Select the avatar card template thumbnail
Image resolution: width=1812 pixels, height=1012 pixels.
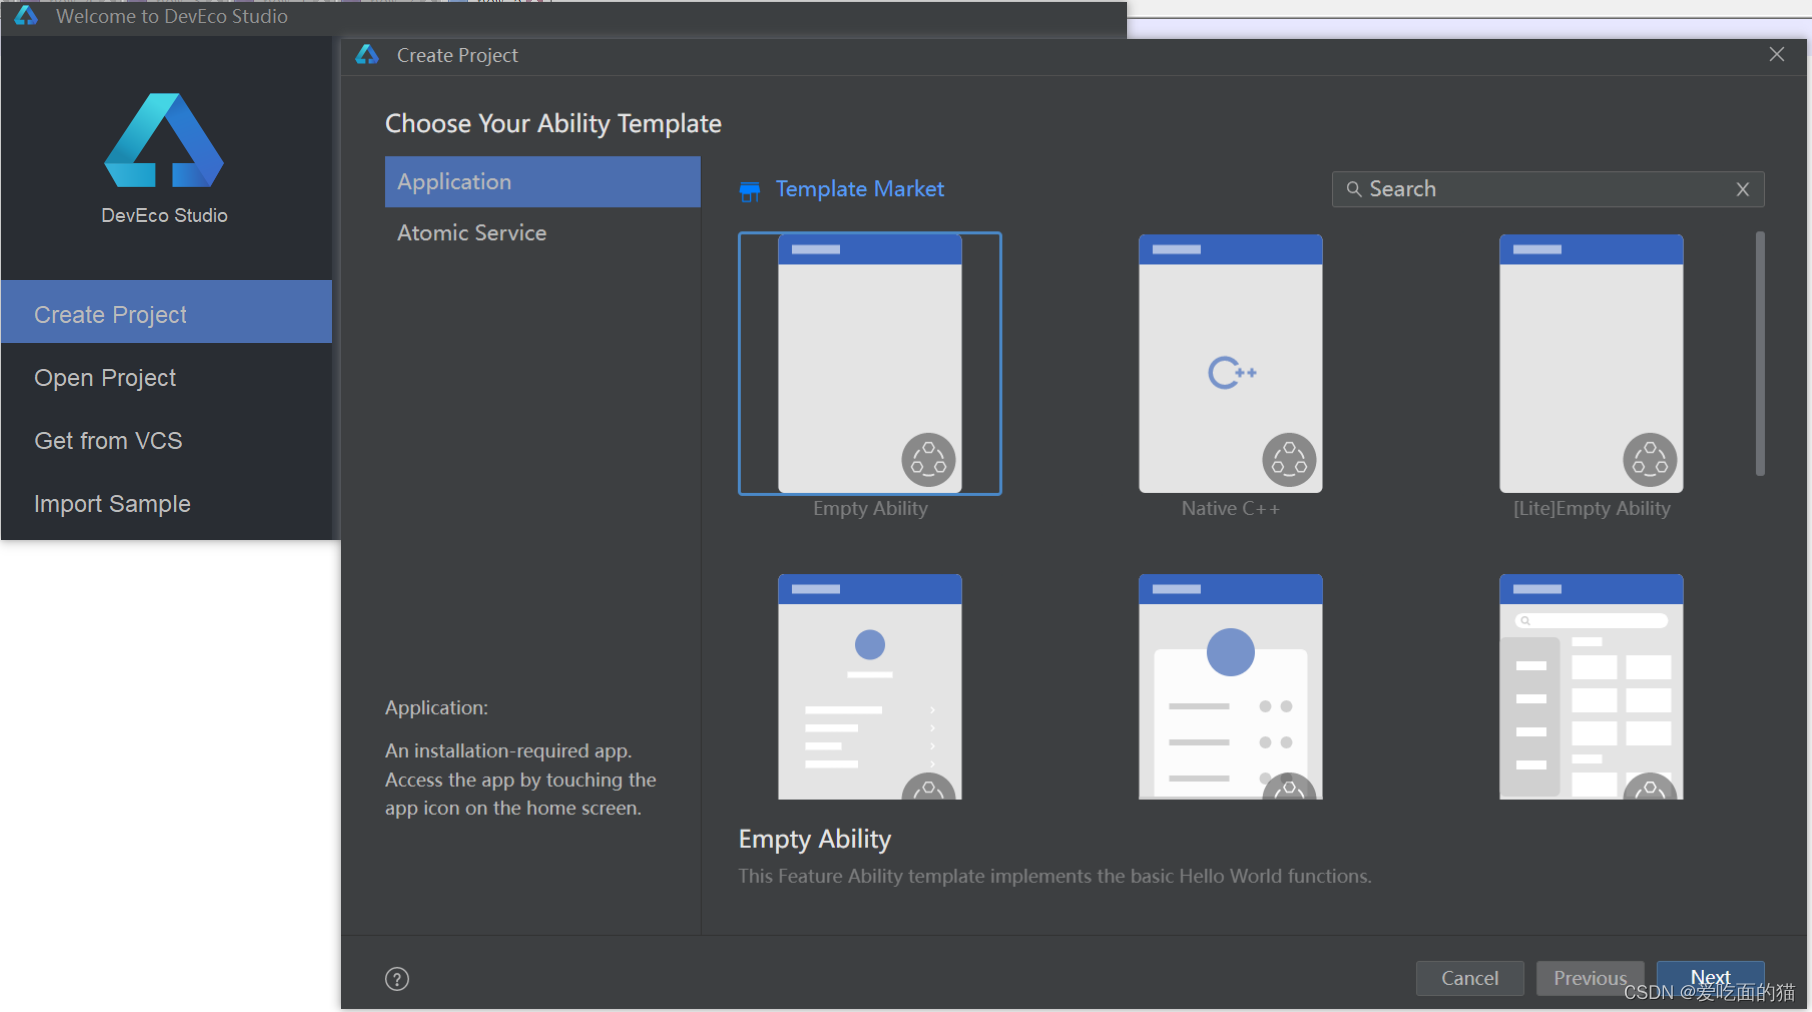pyautogui.click(x=1230, y=686)
